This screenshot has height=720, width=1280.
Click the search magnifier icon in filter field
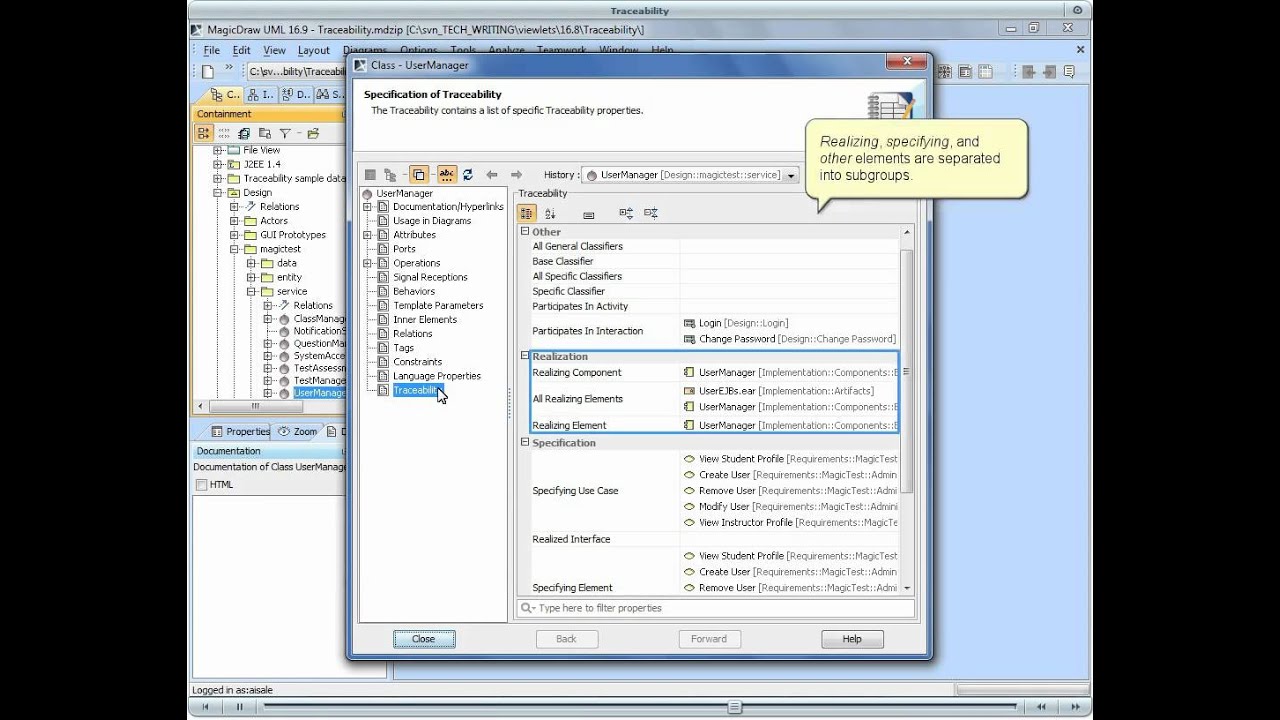tap(527, 608)
